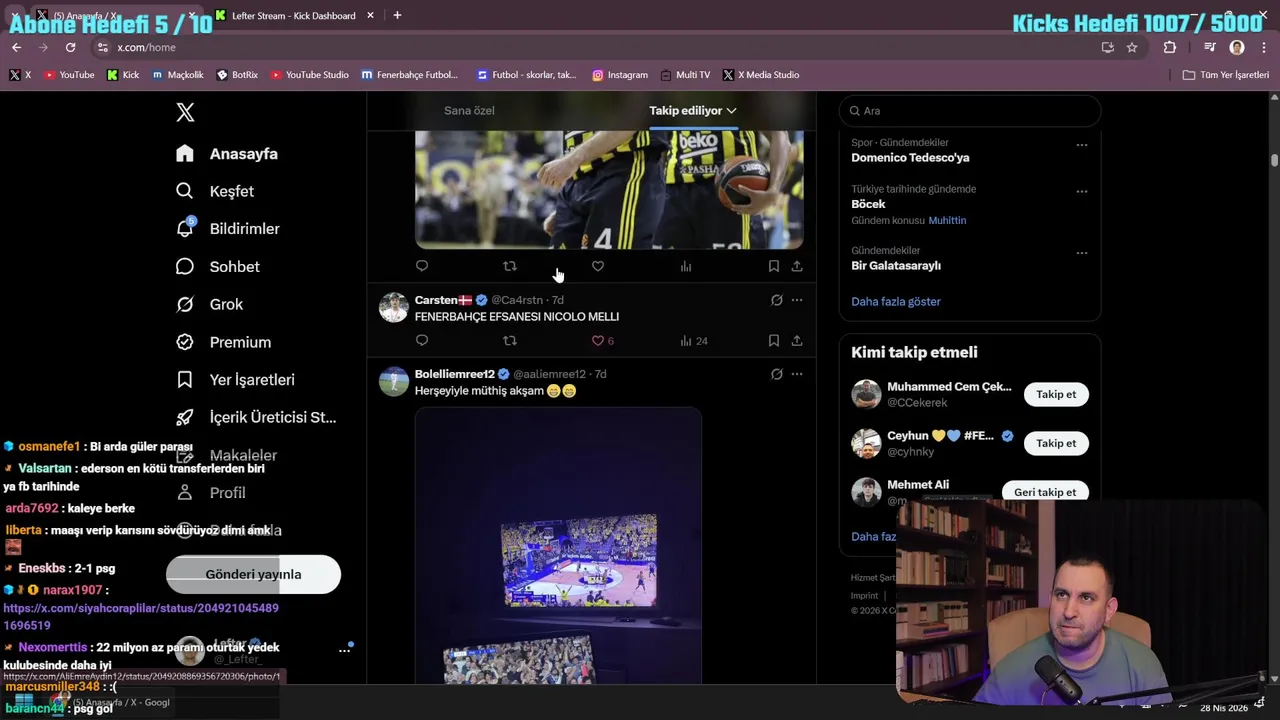1280x720 pixels.
Task: Repost the basketball photo post
Action: coord(510,266)
